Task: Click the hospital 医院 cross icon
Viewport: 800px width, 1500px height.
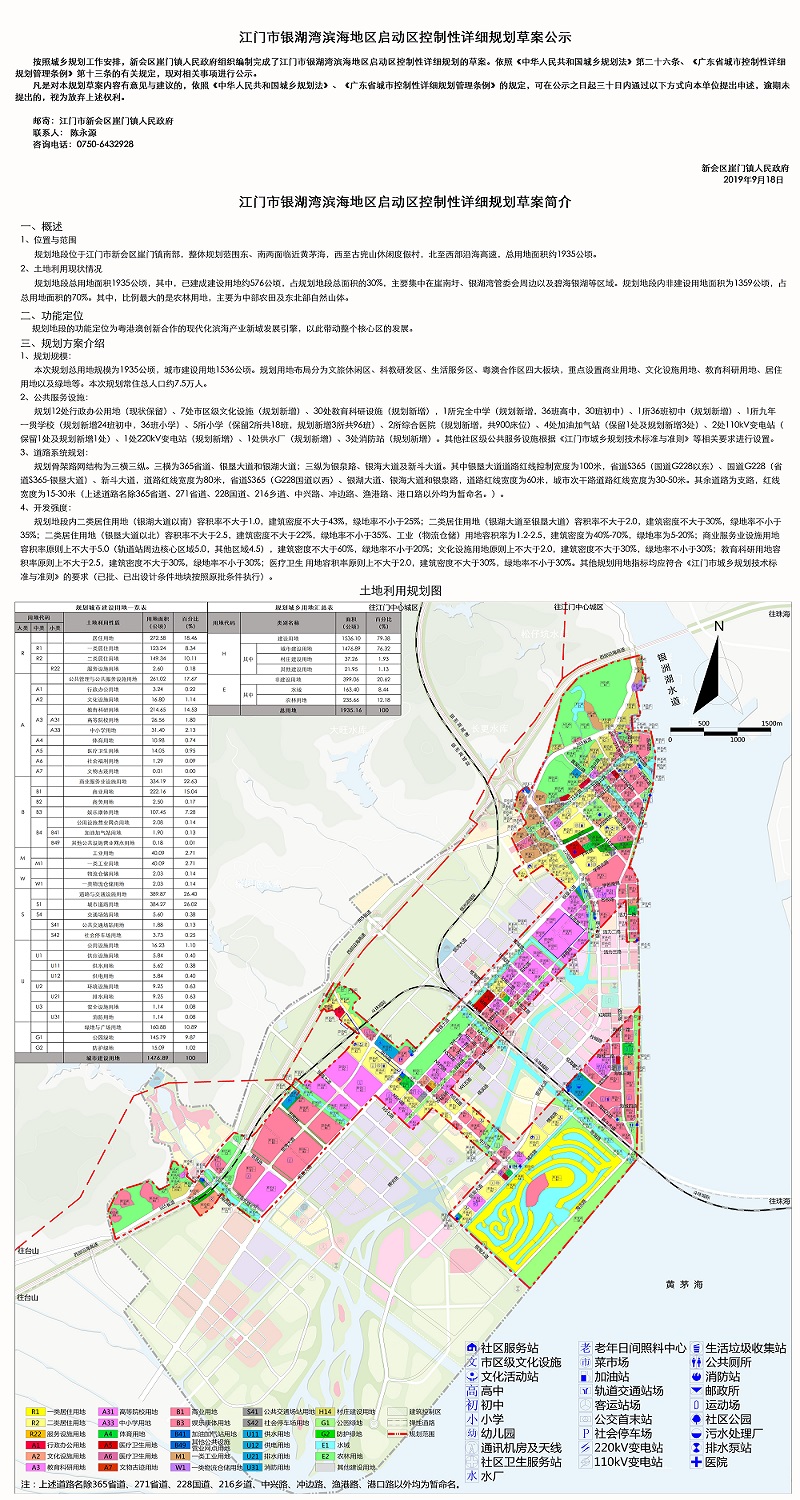Action: 695,1461
